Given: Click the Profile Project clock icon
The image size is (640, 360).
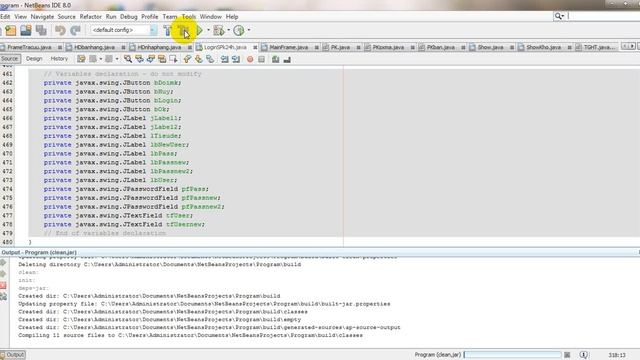Looking at the screenshot, I should (239, 30).
